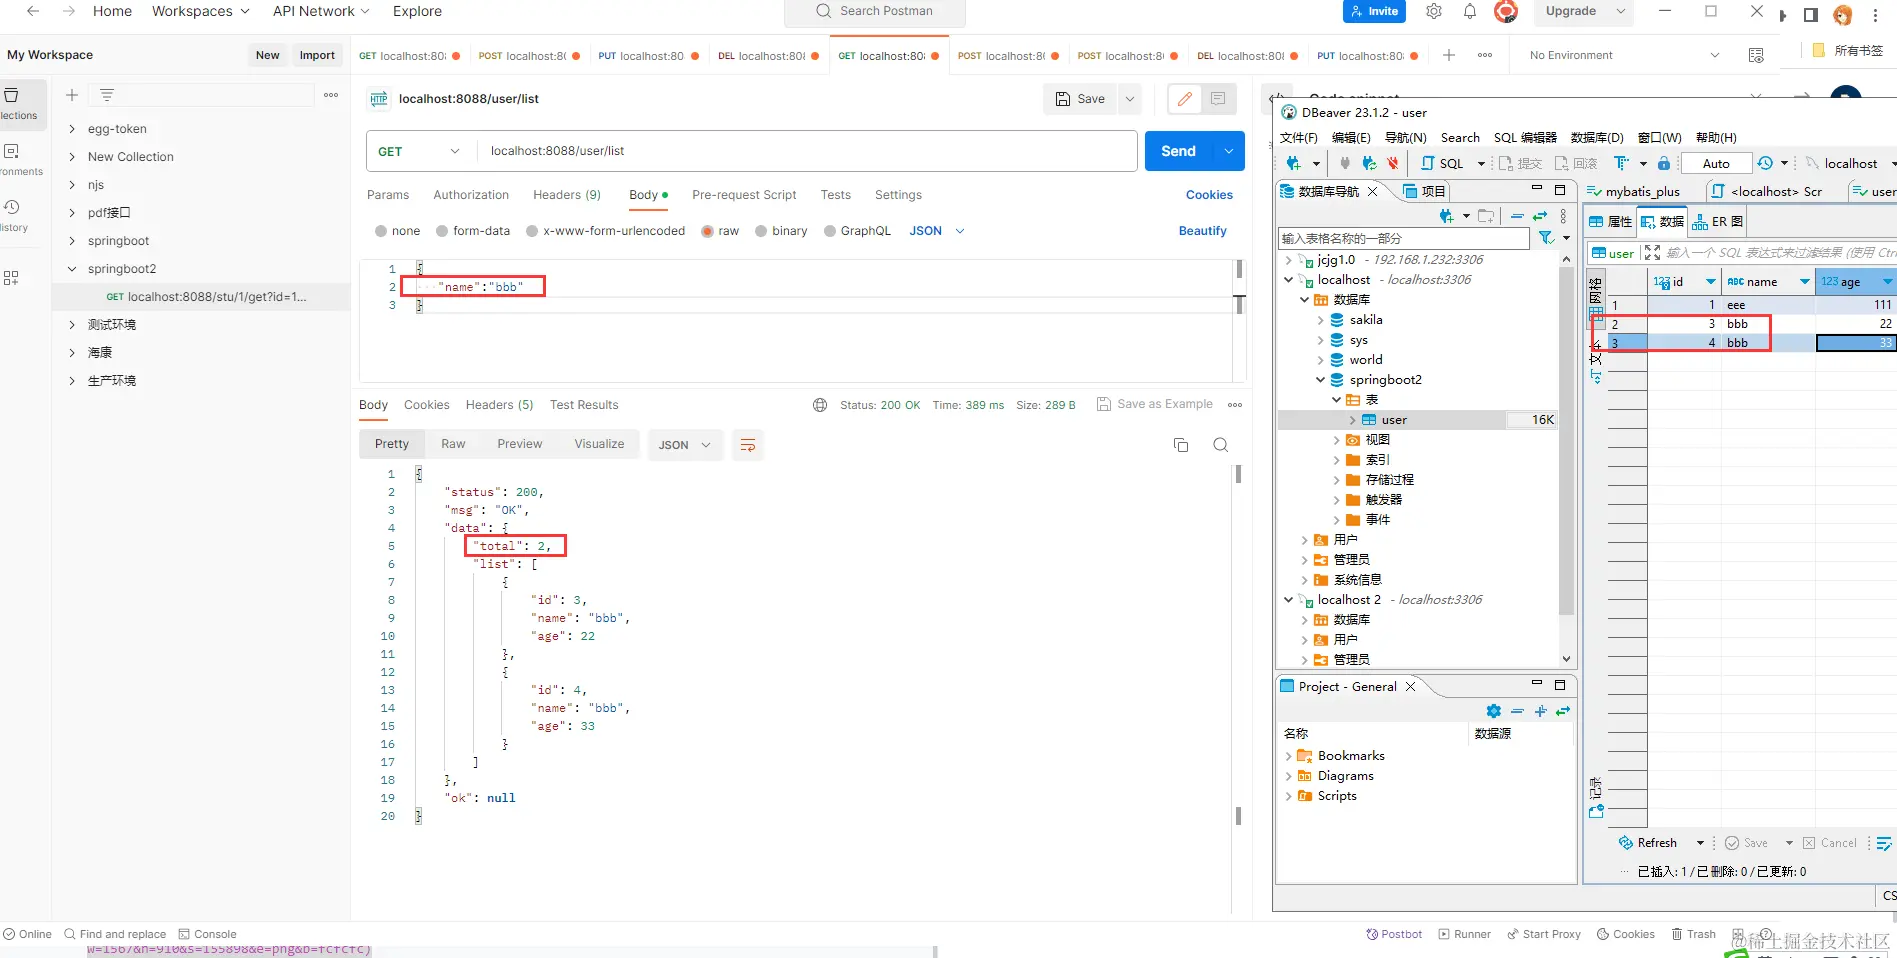Add a new request tab with plus

(1448, 55)
